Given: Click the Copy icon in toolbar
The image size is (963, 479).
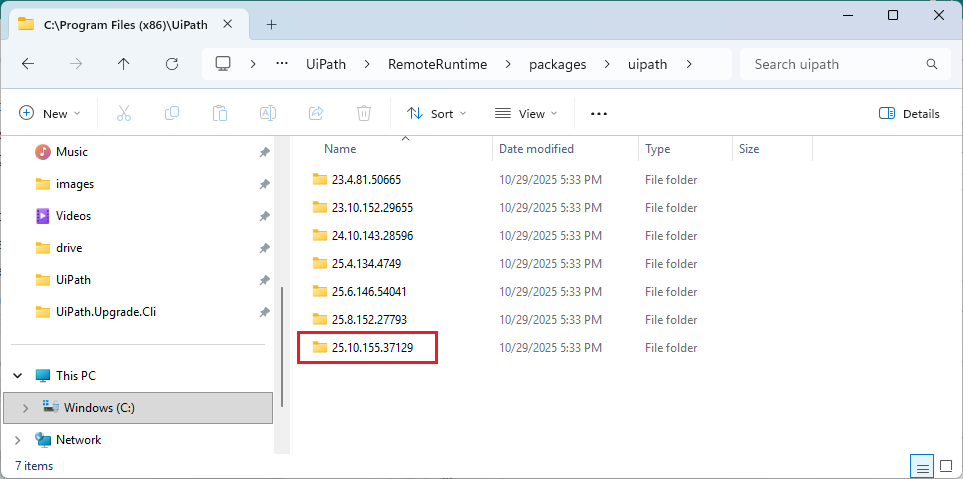Looking at the screenshot, I should (172, 114).
